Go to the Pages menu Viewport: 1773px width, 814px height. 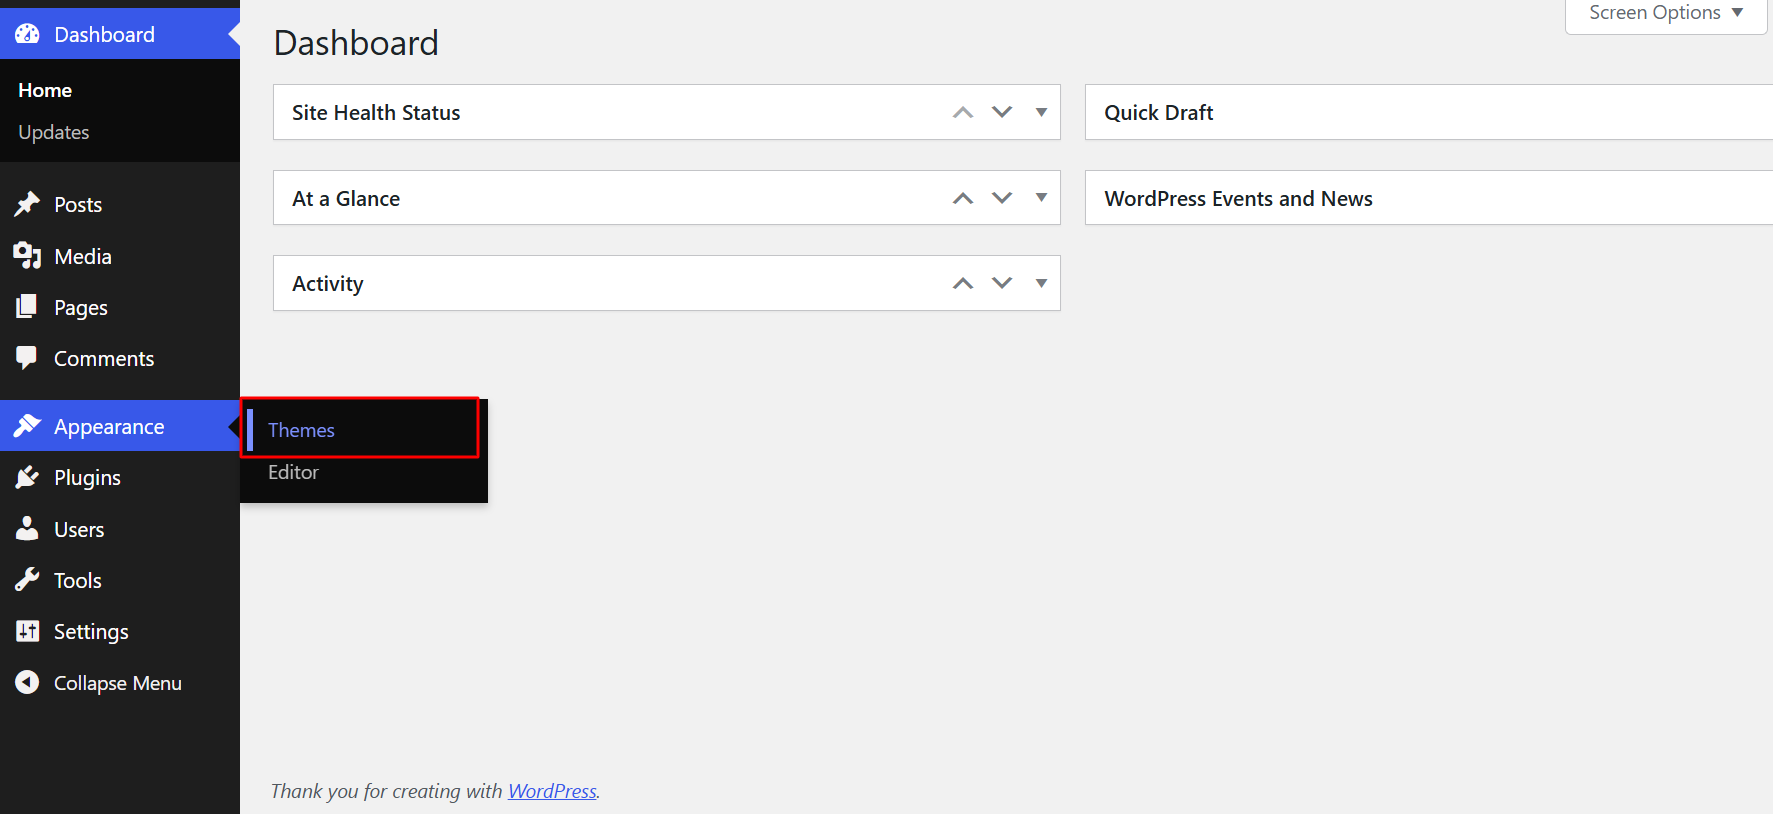120,307
